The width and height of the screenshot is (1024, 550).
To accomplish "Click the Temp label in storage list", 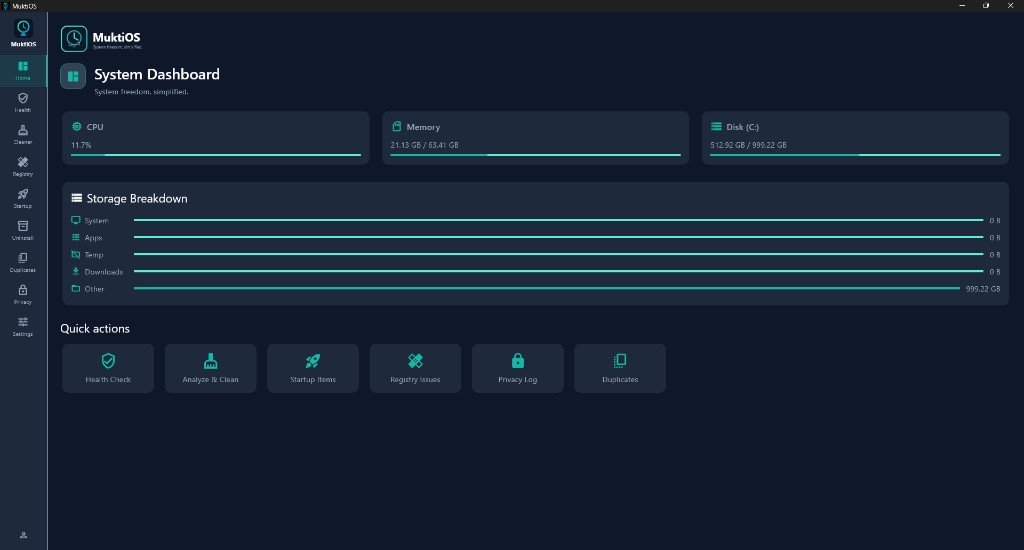I will coord(94,255).
